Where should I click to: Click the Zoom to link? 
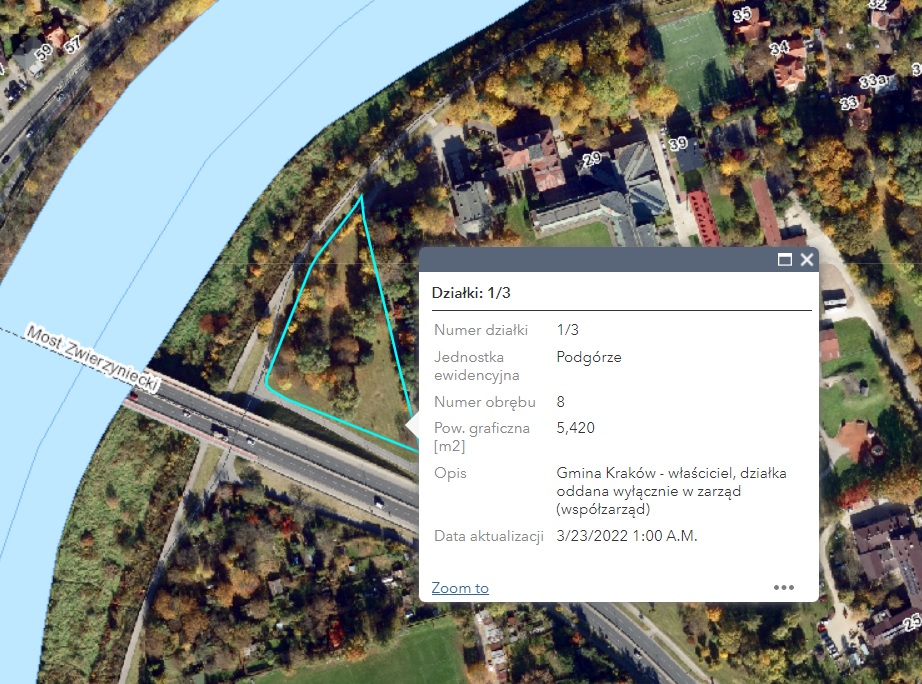click(460, 588)
